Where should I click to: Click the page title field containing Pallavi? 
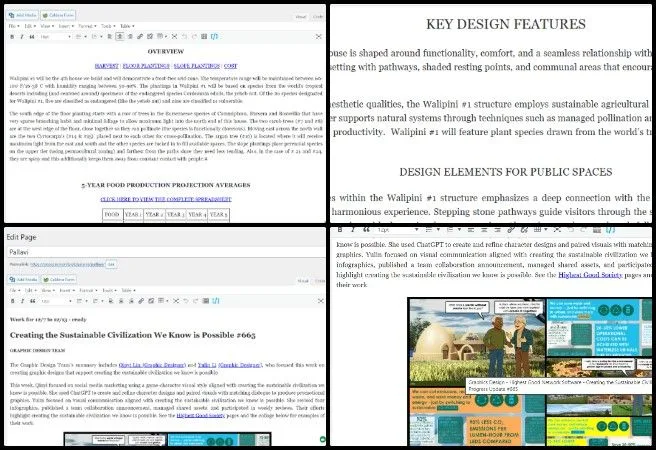coord(160,253)
